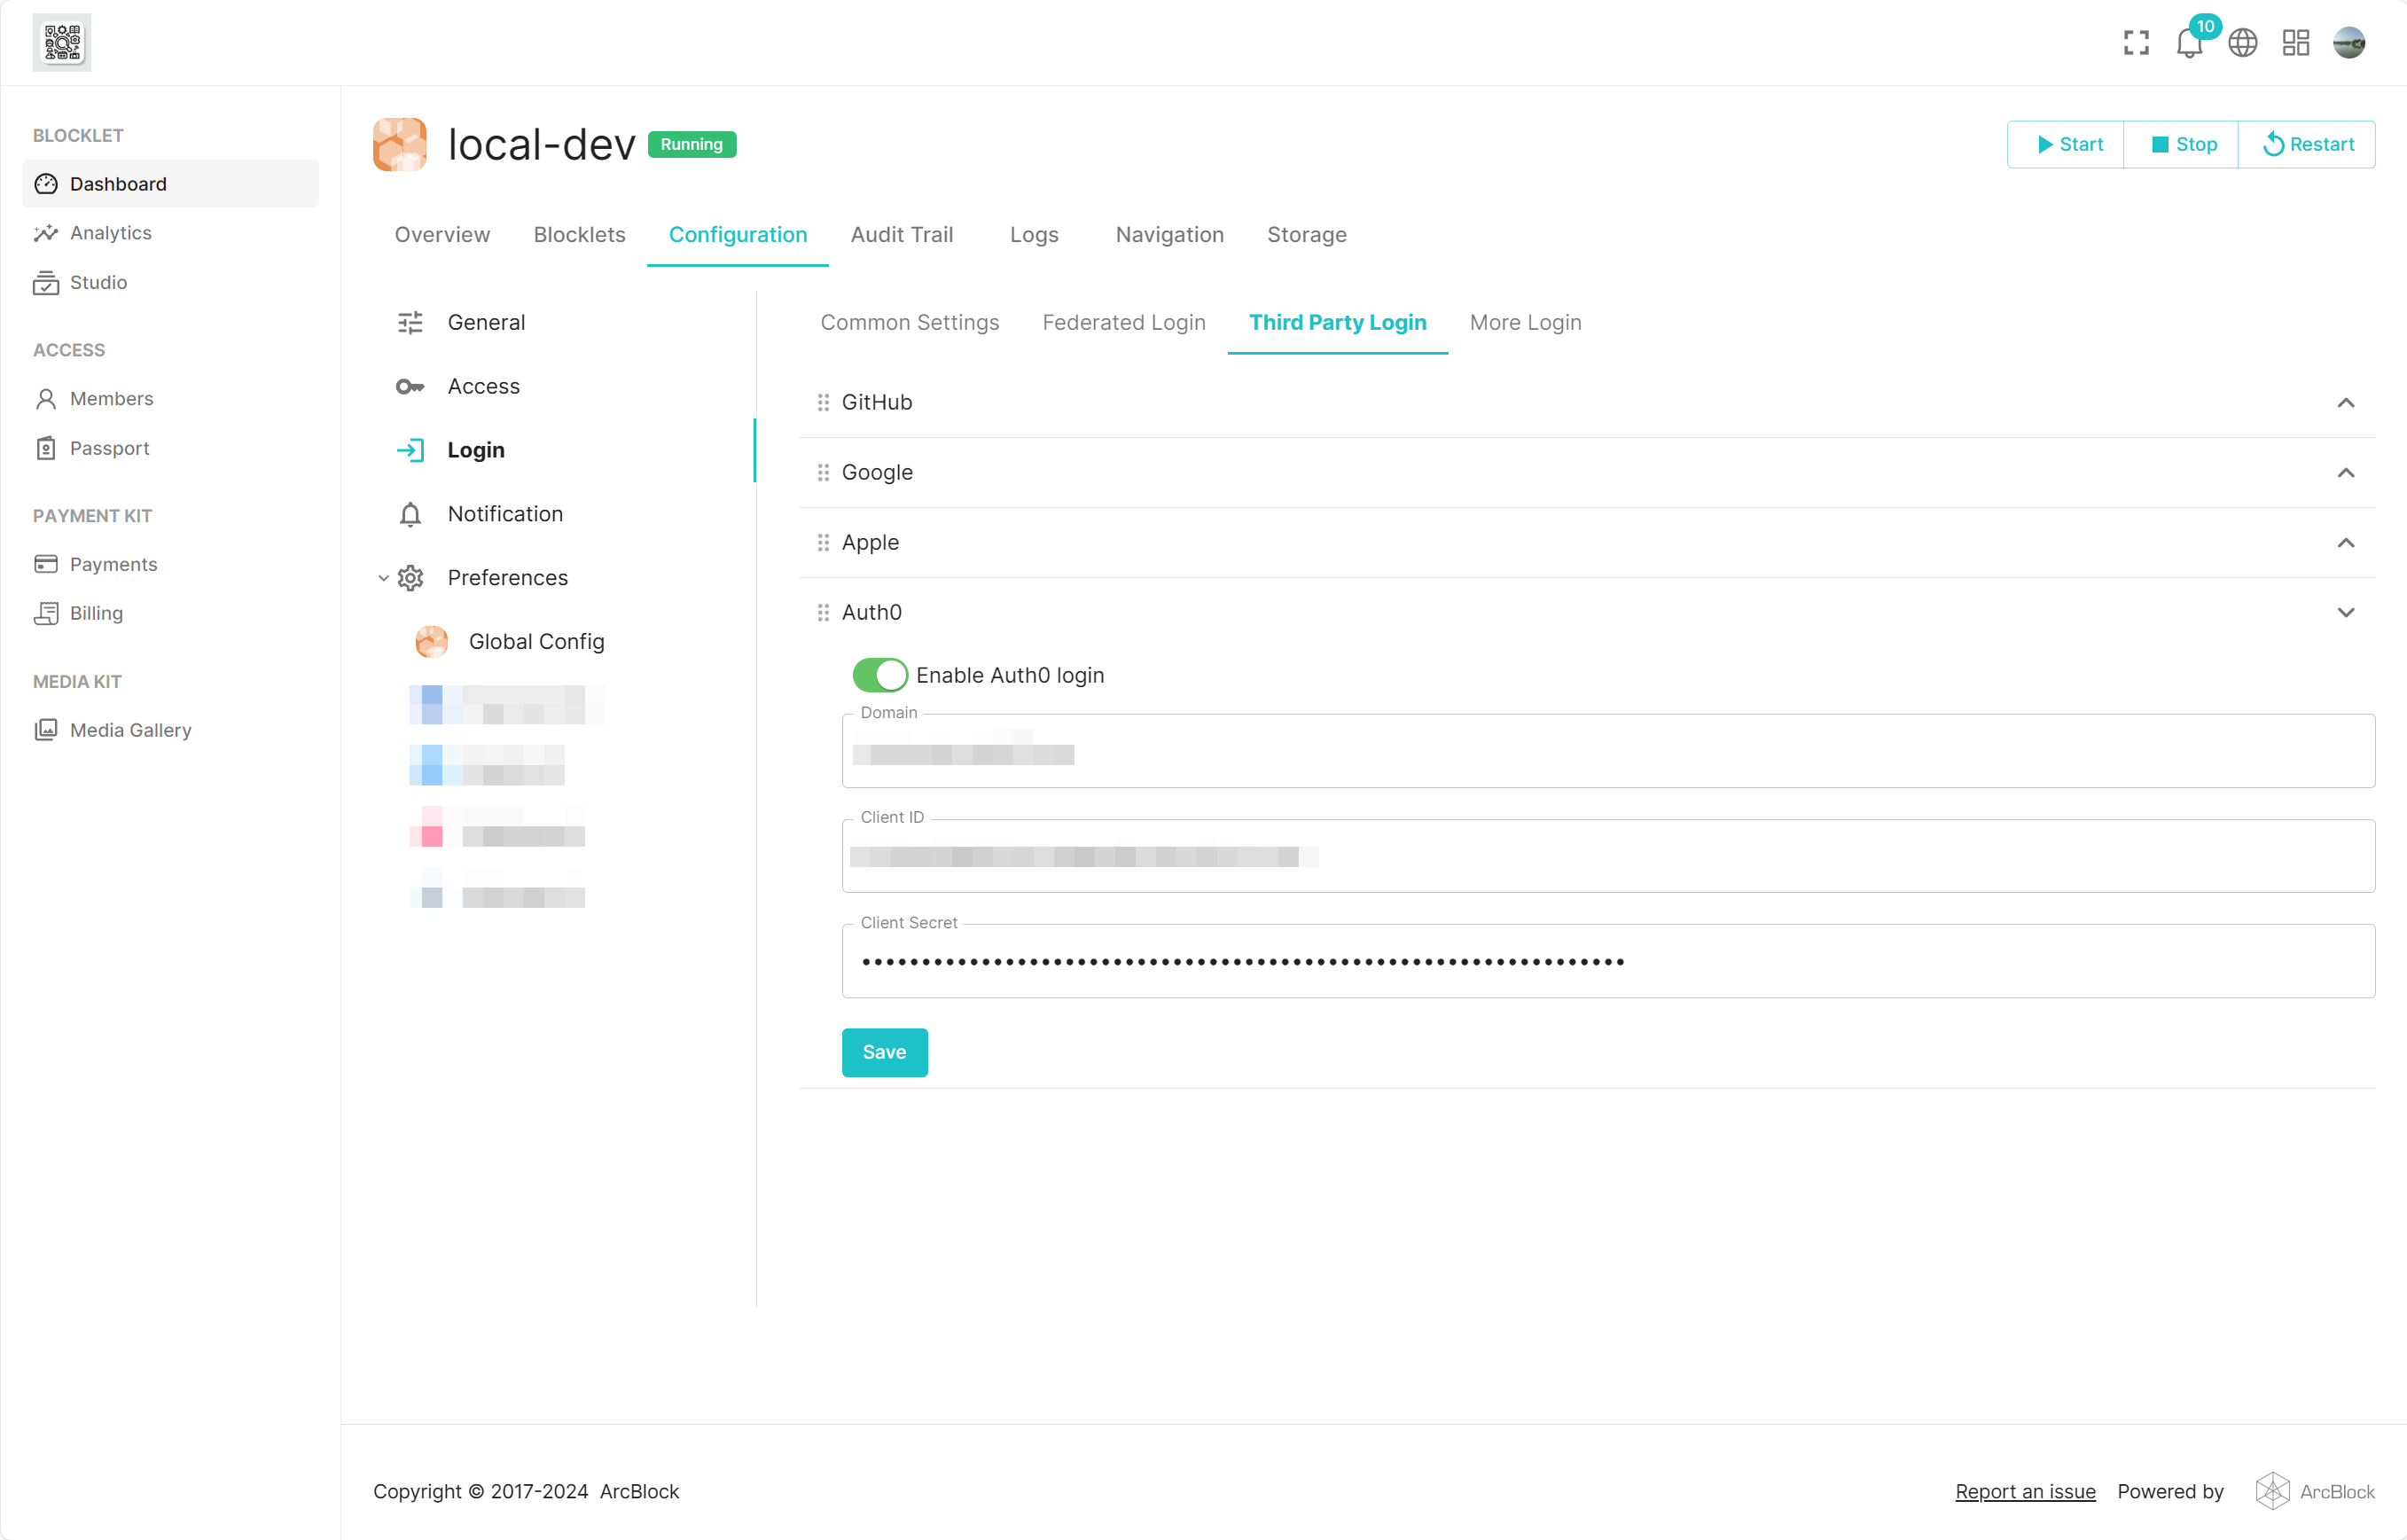Image resolution: width=2407 pixels, height=1540 pixels.
Task: Open the language globe icon
Action: point(2242,43)
